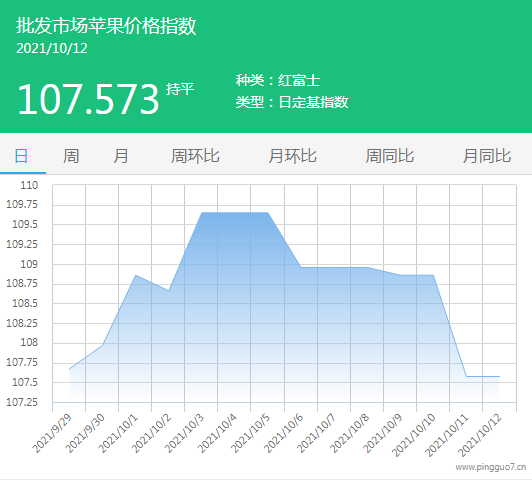This screenshot has height=480, width=532.
Task: Click the www.pingguo7.cn watermark link
Action: tap(491, 467)
